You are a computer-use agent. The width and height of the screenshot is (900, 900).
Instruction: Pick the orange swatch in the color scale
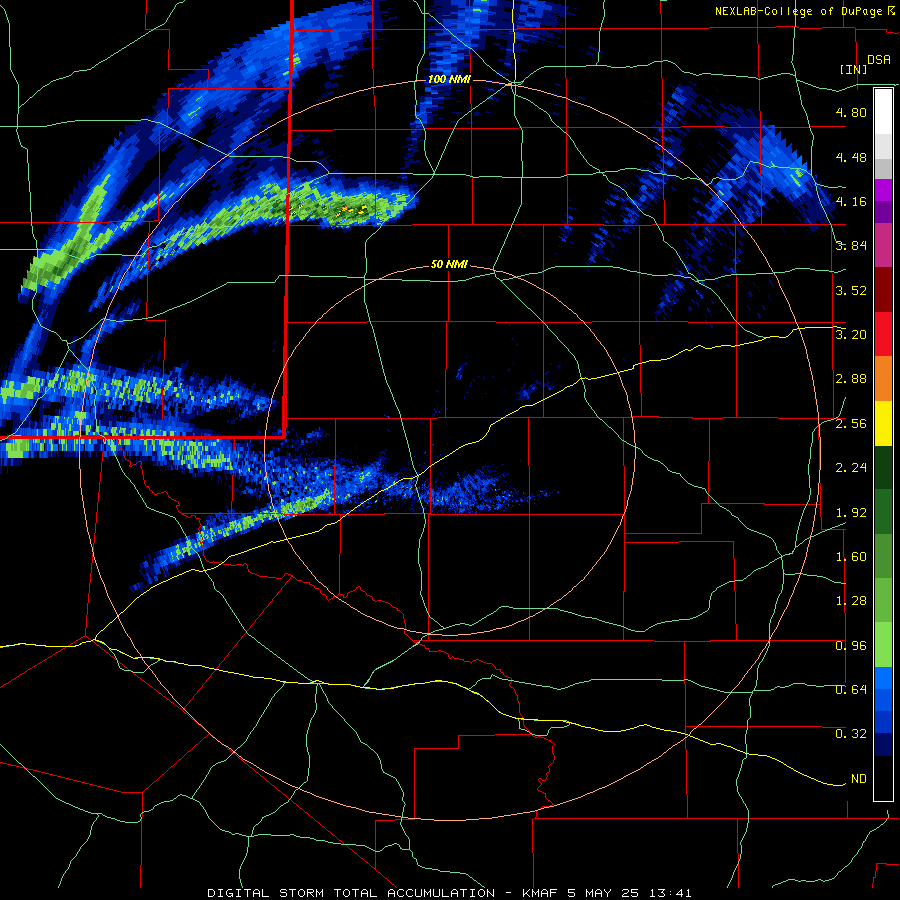(883, 379)
